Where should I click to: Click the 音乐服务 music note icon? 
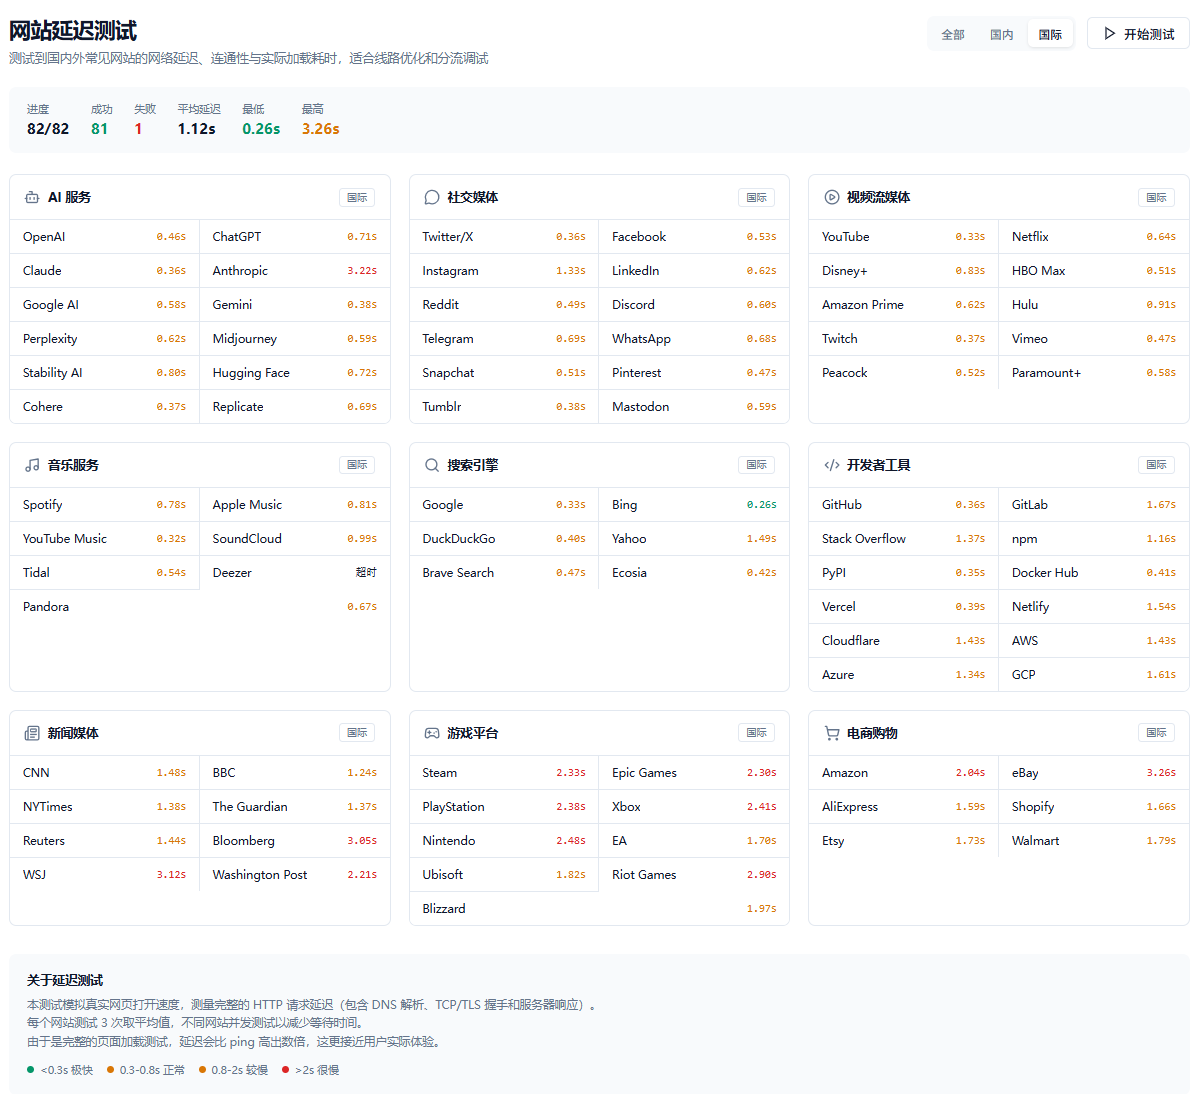click(x=32, y=466)
